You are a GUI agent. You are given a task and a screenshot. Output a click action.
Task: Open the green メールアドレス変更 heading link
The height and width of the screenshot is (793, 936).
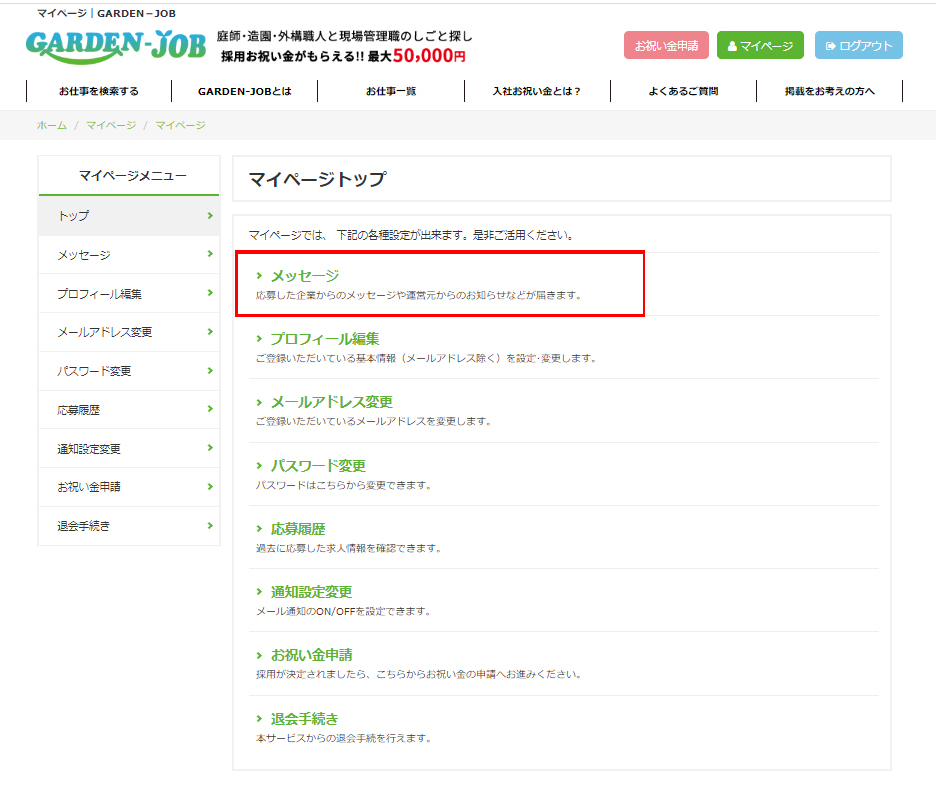click(x=332, y=402)
